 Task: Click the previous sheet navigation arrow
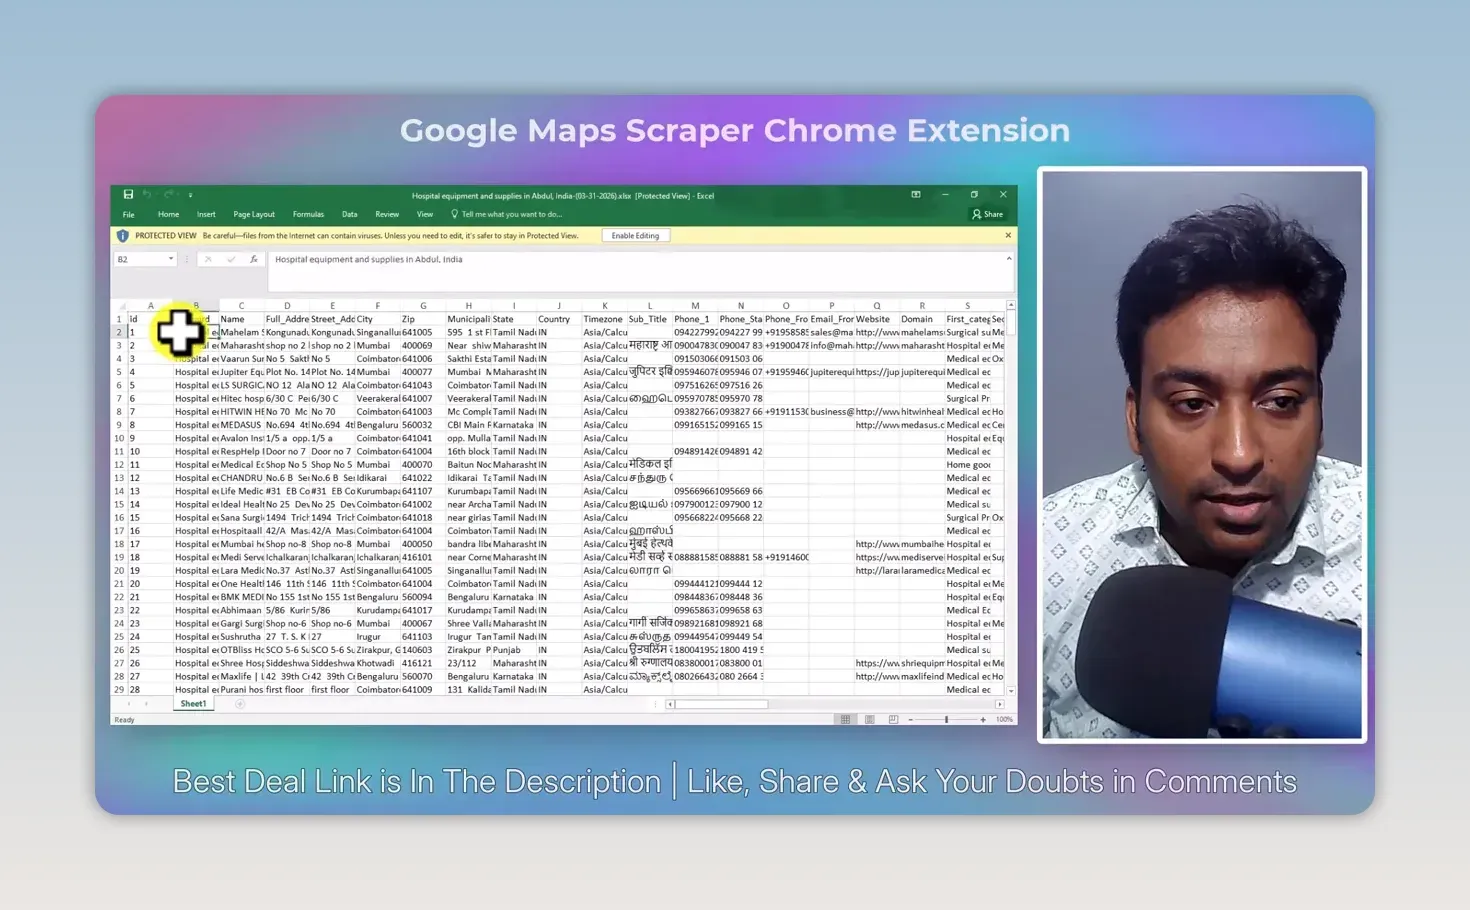(x=129, y=704)
